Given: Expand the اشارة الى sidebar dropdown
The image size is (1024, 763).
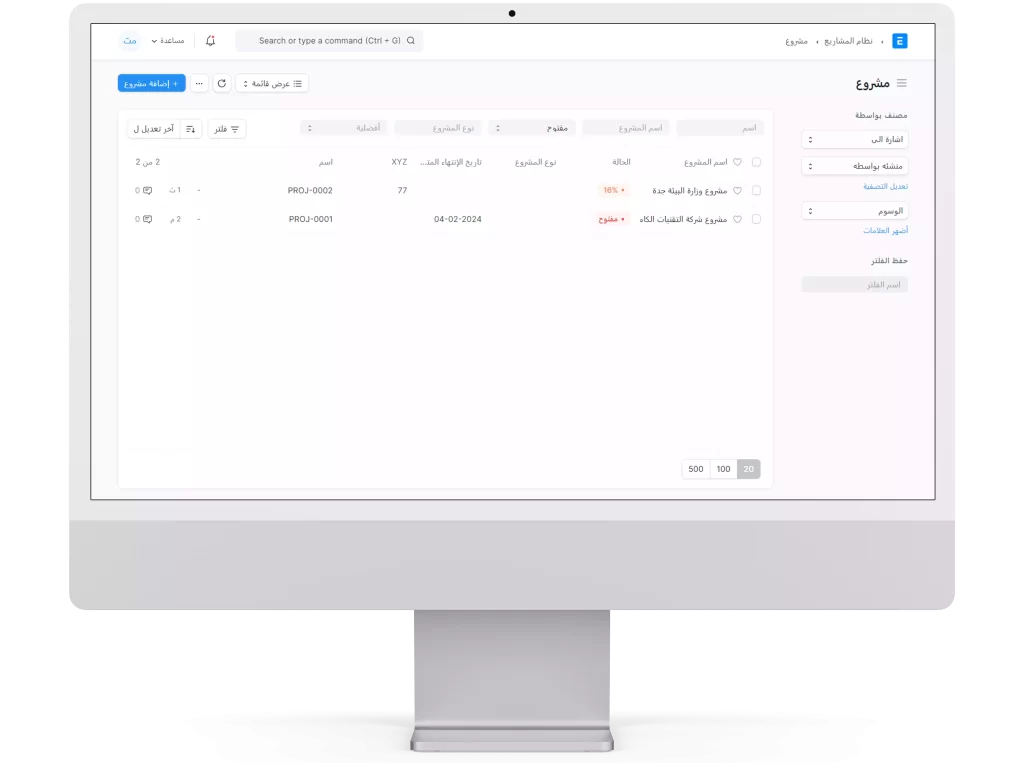Looking at the screenshot, I should click(854, 140).
